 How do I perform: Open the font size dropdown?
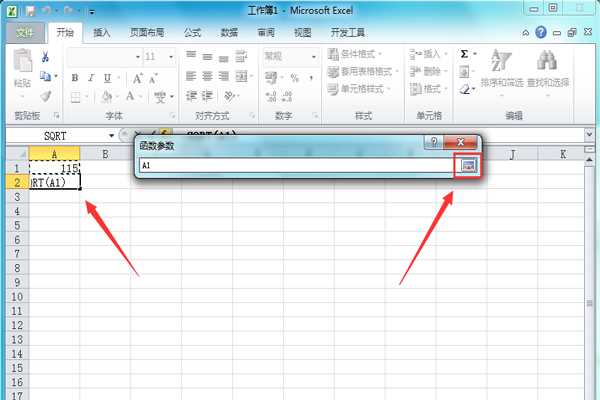click(x=171, y=57)
